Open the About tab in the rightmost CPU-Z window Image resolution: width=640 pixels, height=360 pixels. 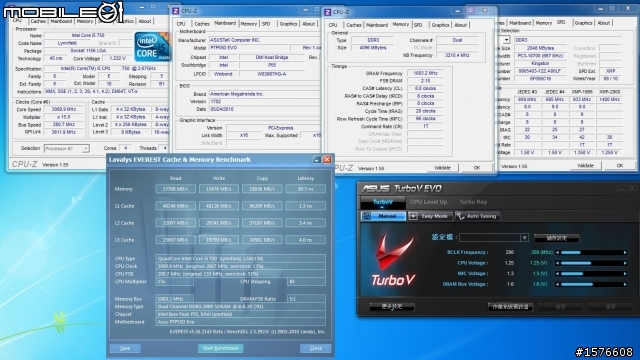click(604, 23)
